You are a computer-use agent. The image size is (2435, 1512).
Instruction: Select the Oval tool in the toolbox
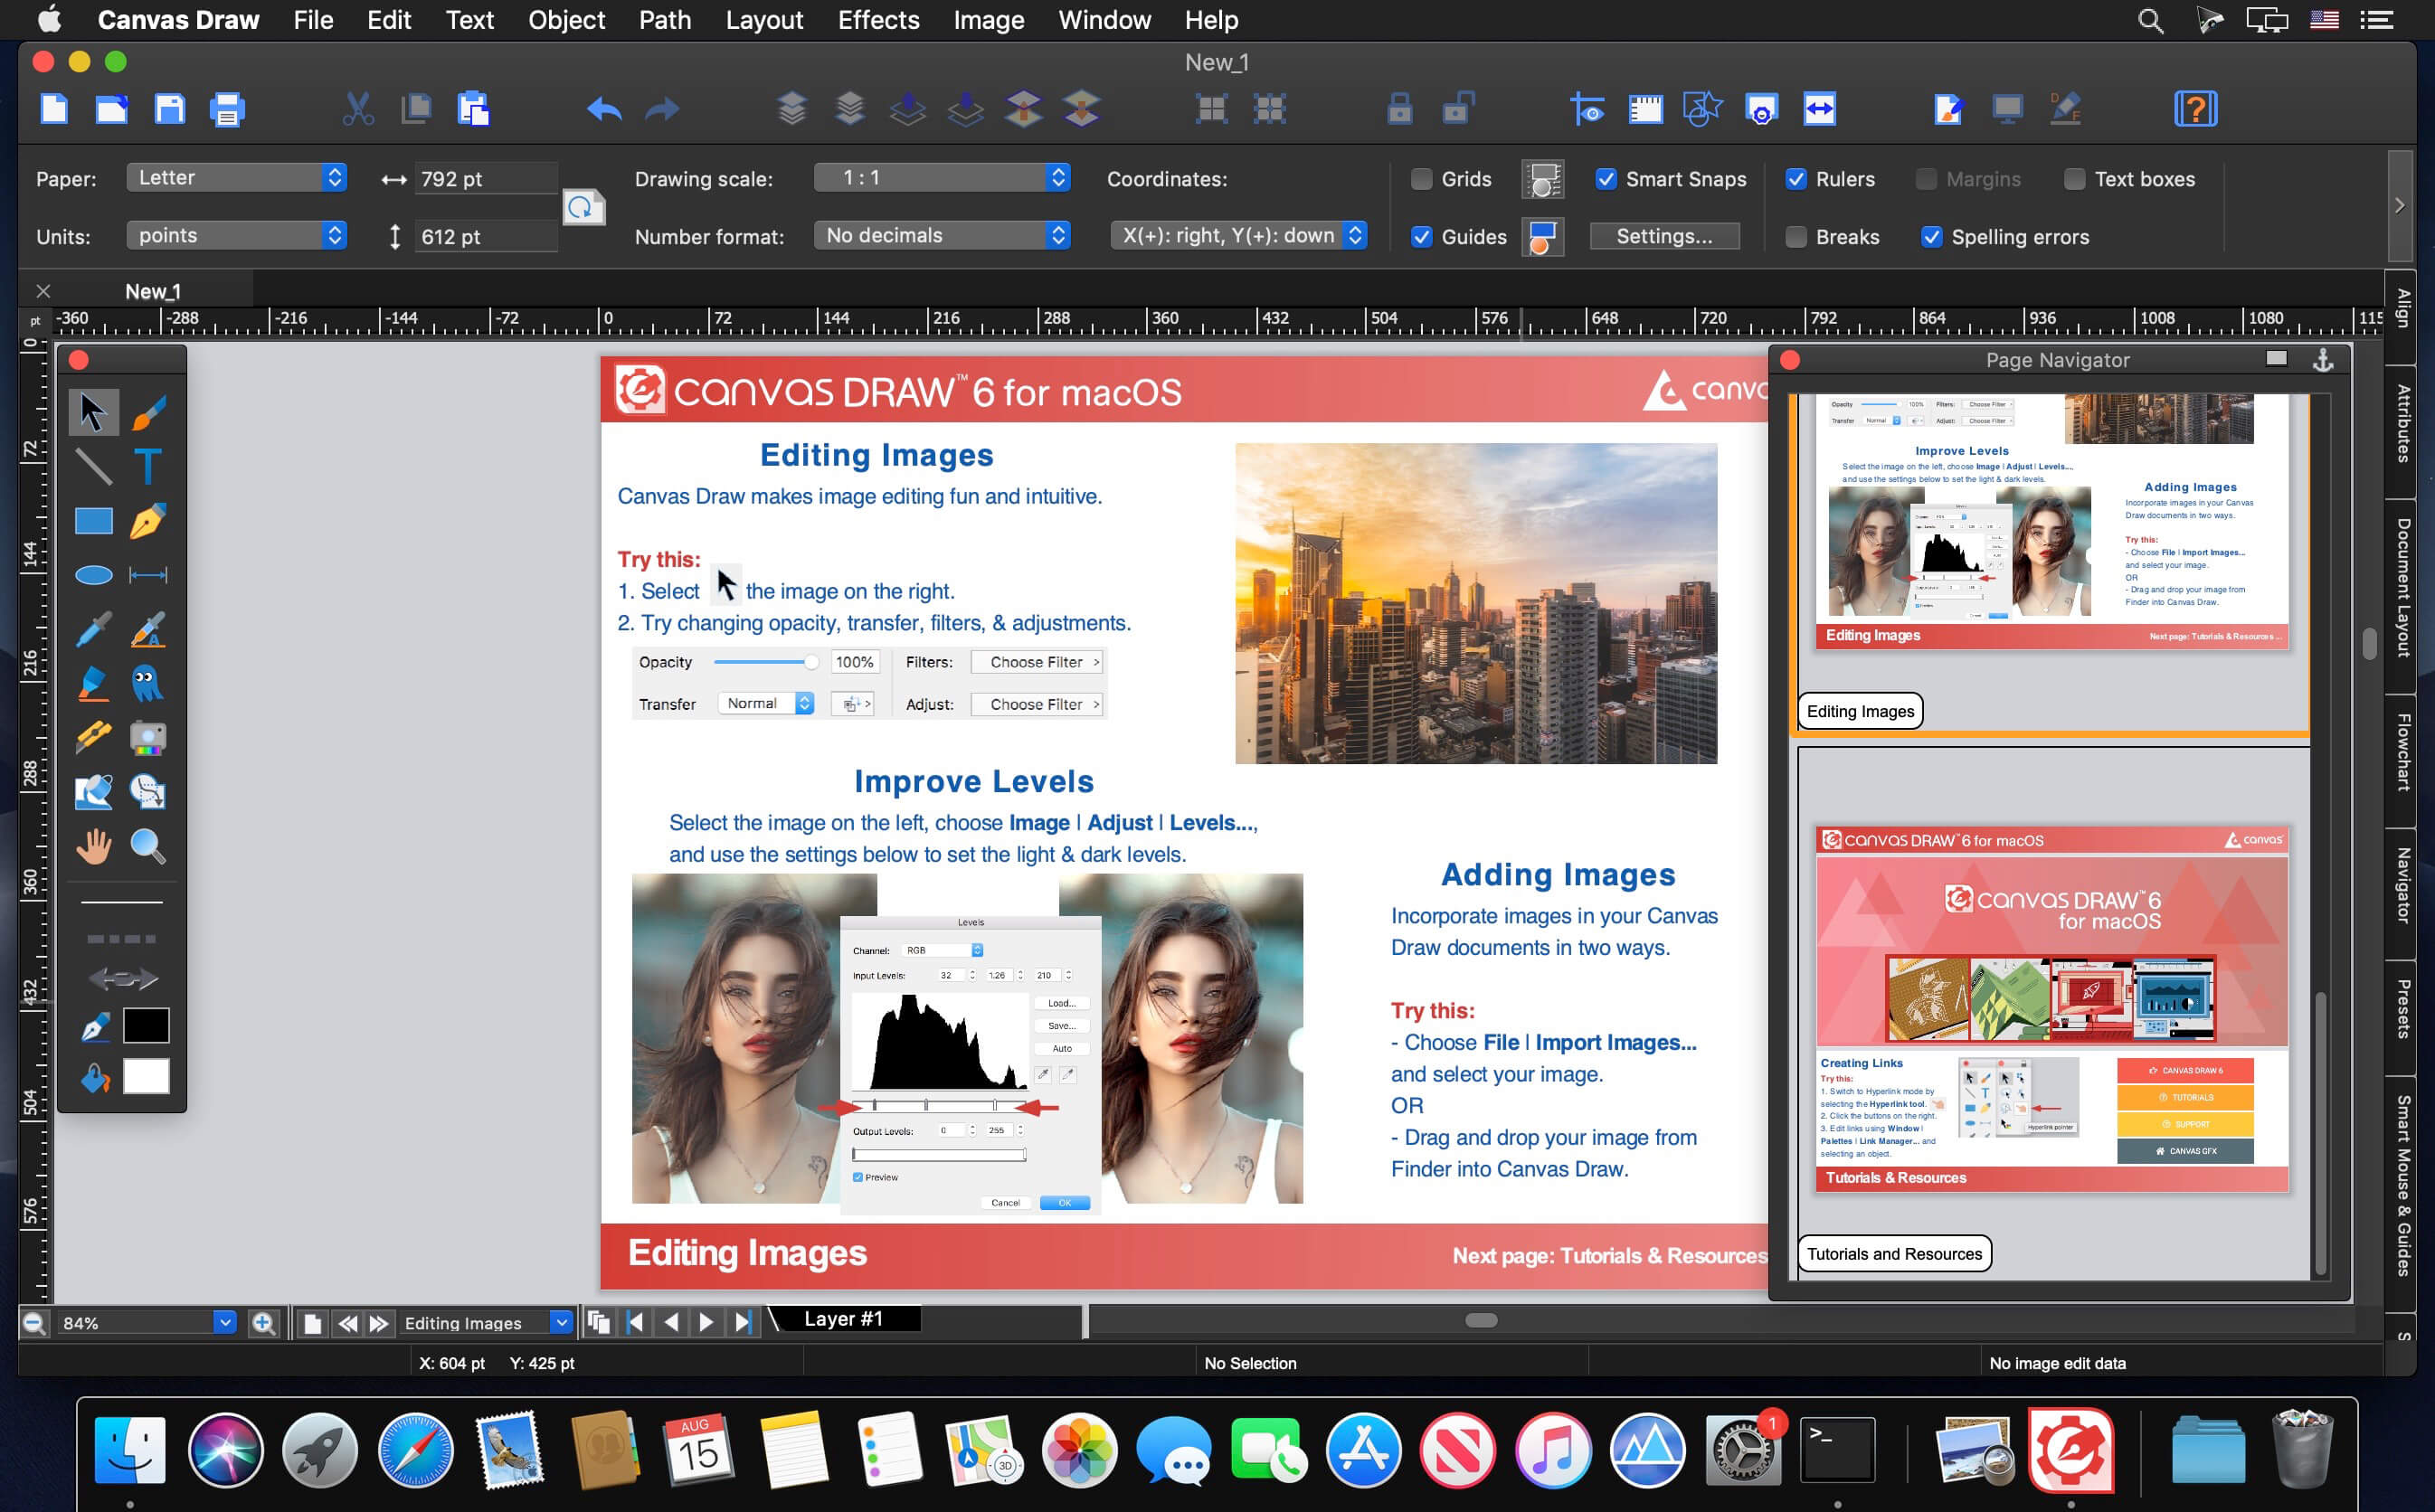click(x=93, y=575)
